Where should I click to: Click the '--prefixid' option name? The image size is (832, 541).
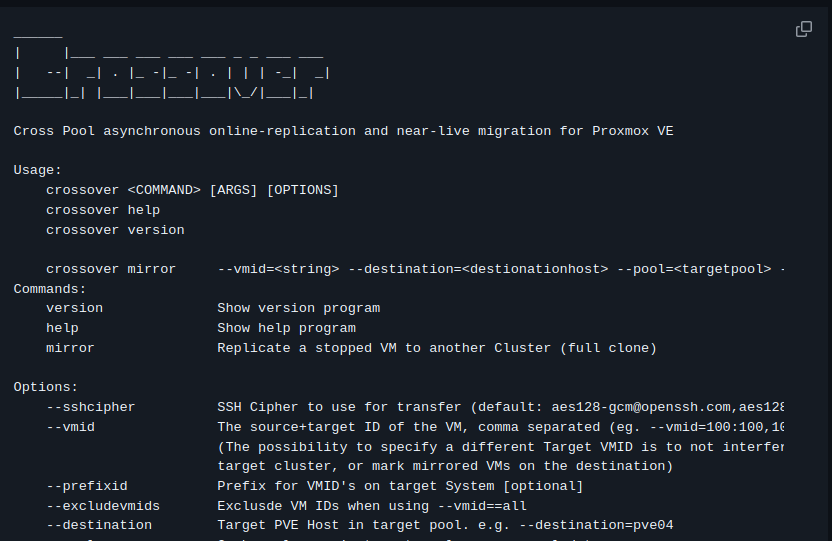click(87, 486)
